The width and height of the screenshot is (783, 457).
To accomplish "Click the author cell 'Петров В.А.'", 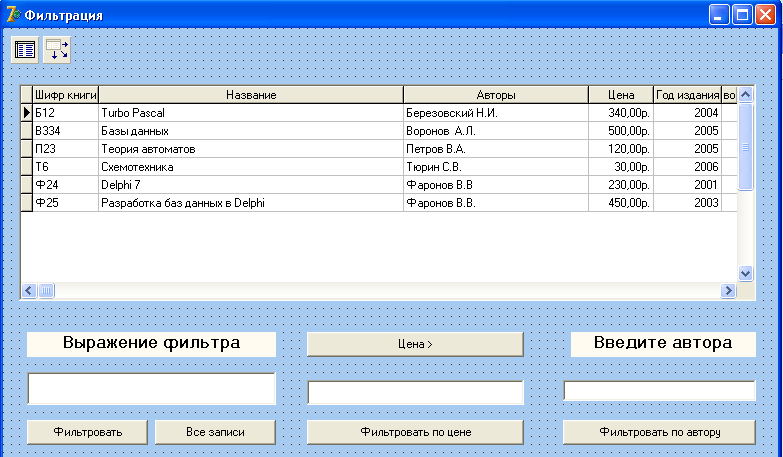I will click(496, 149).
